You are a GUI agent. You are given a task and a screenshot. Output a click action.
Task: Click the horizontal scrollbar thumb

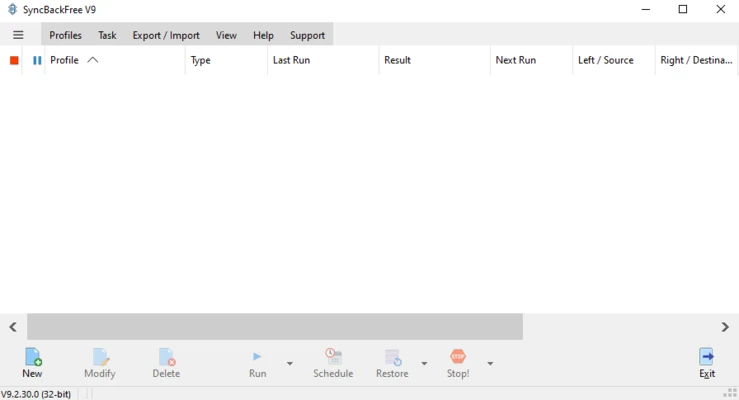(x=275, y=327)
